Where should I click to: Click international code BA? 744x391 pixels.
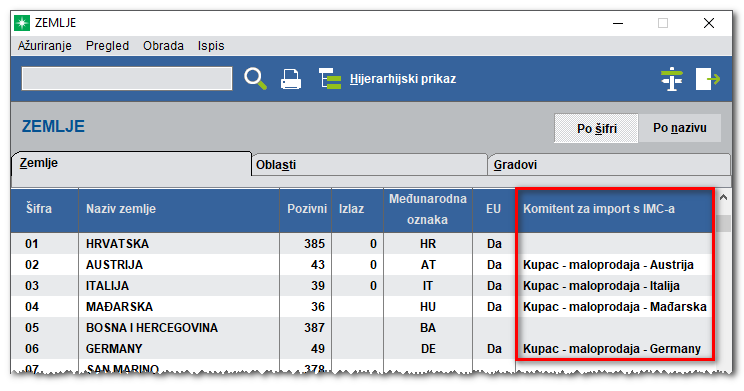coord(428,327)
